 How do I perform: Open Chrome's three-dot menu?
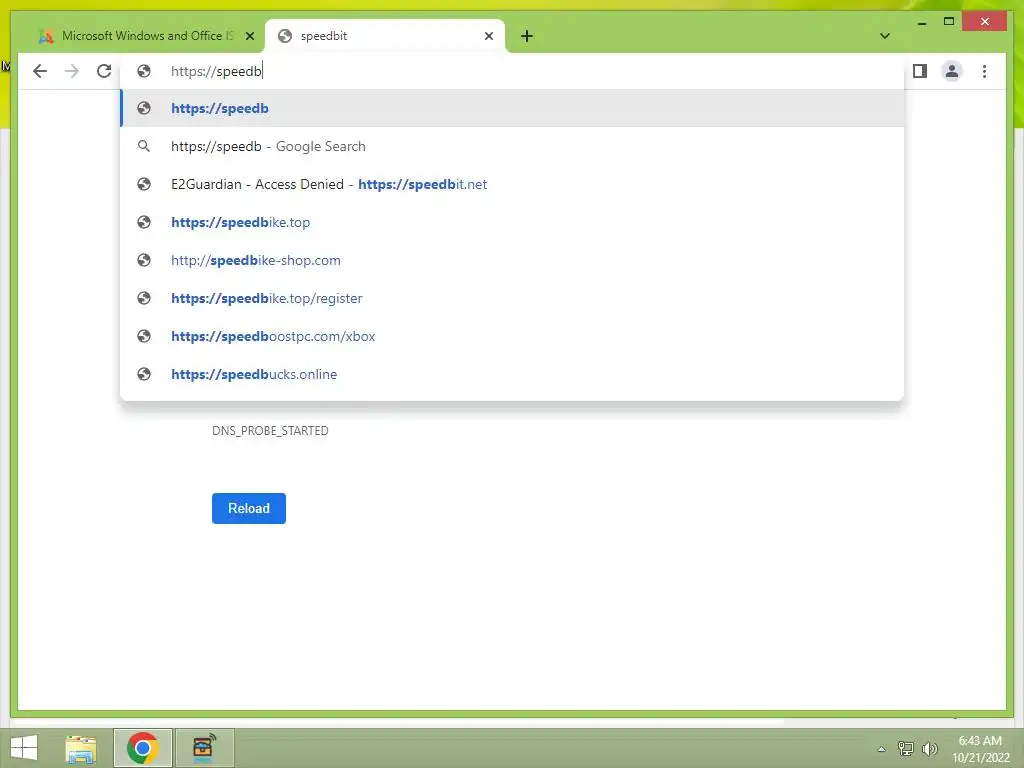(984, 71)
